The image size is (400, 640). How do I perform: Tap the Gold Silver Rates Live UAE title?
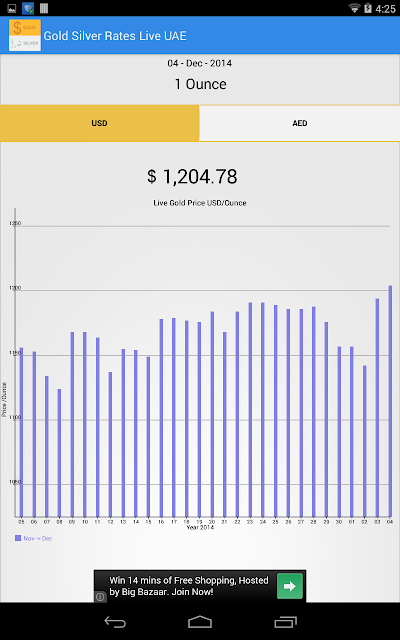(115, 36)
